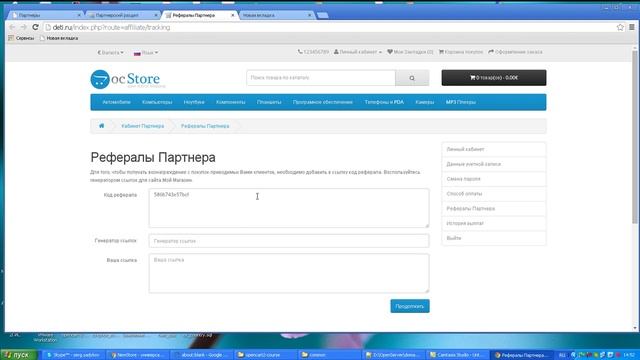The height and width of the screenshot is (360, 640).
Task: Open the Ноутбуки category menu
Action: [194, 102]
